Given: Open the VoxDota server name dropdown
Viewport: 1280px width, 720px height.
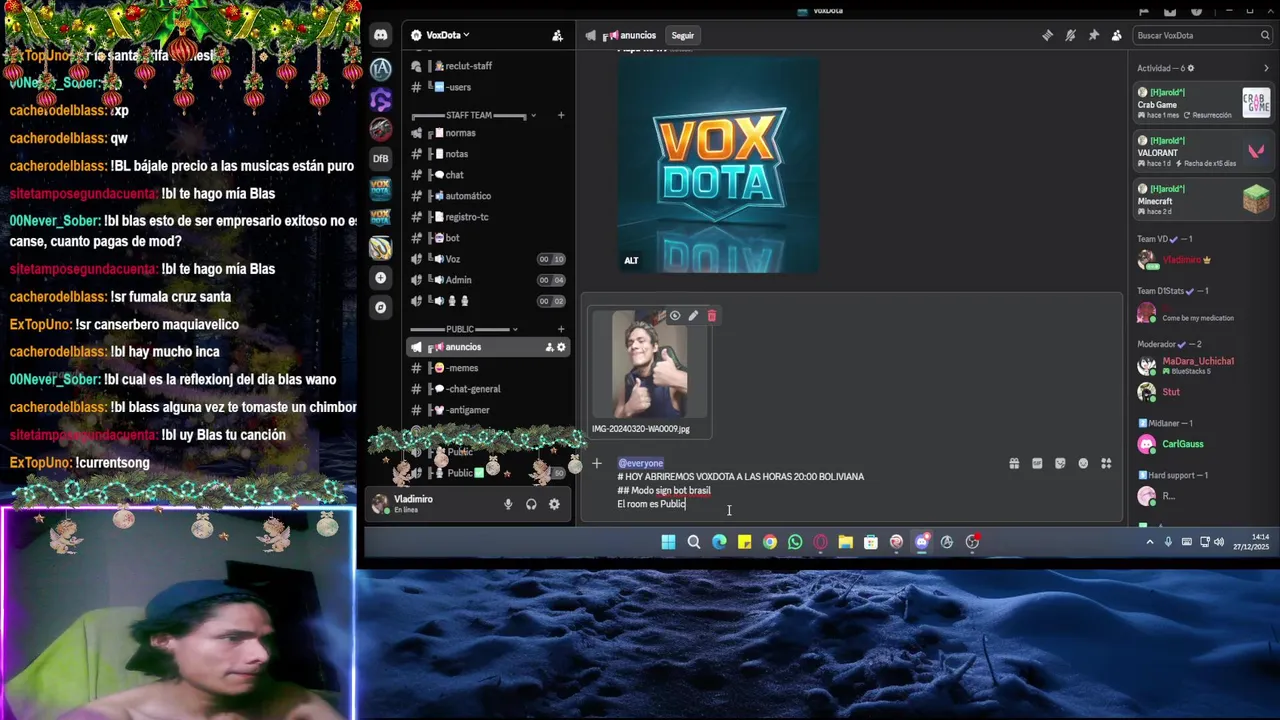Looking at the screenshot, I should coord(440,35).
